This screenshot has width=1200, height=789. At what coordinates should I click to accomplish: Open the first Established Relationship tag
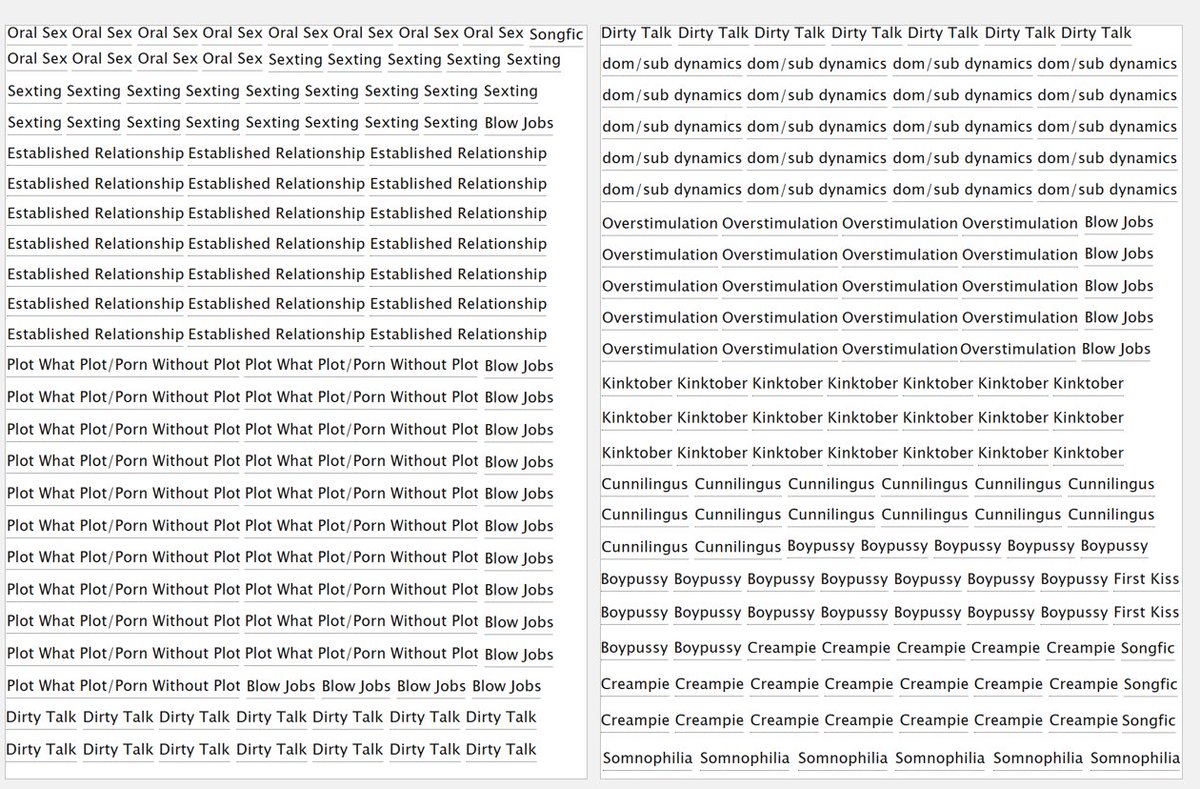(x=96, y=153)
